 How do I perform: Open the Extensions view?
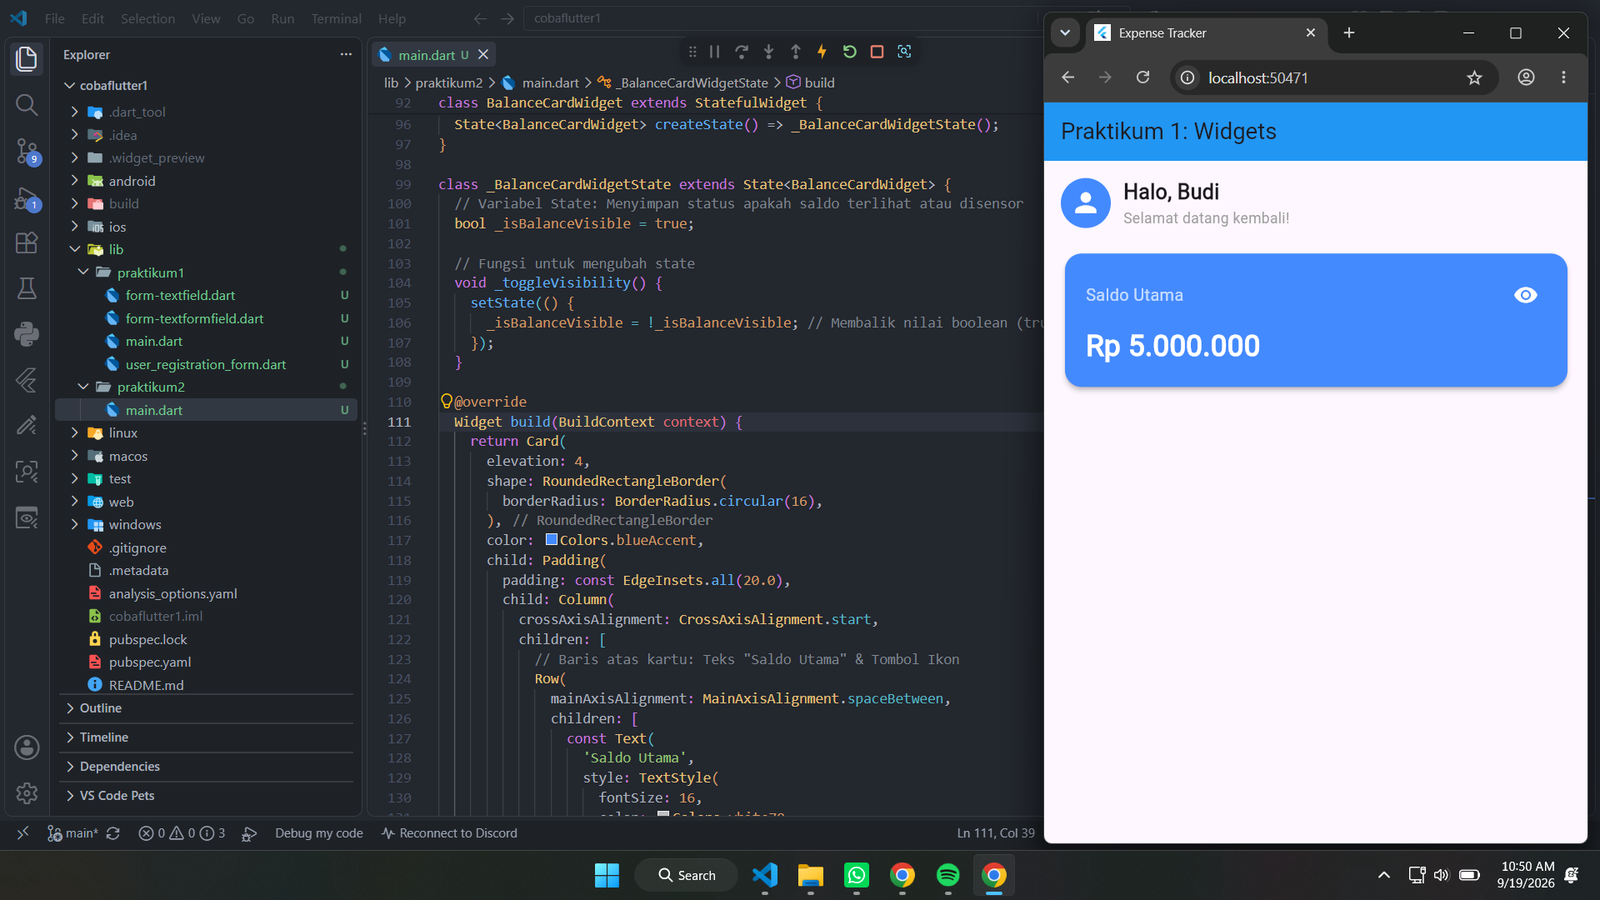coord(27,243)
